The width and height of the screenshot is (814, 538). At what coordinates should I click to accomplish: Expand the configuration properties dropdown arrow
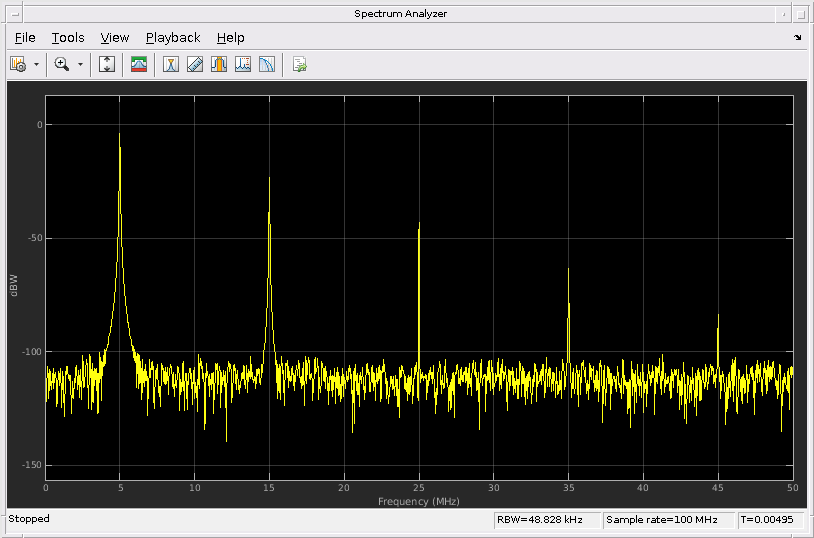(37, 64)
